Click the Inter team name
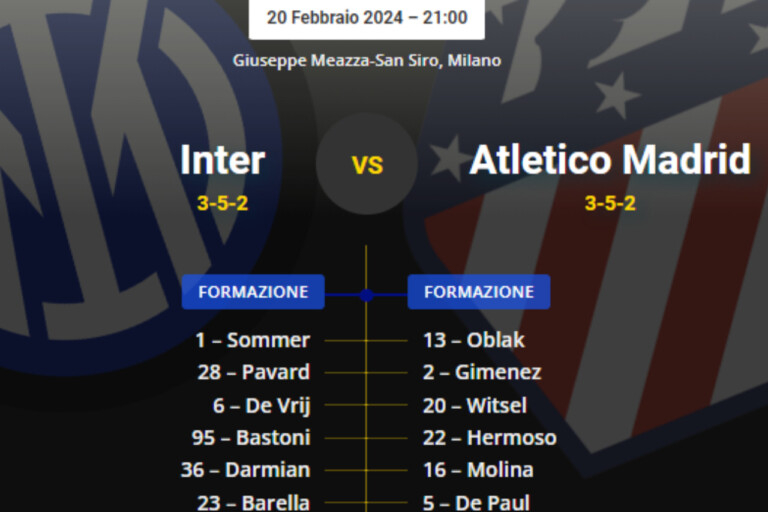 [222, 160]
